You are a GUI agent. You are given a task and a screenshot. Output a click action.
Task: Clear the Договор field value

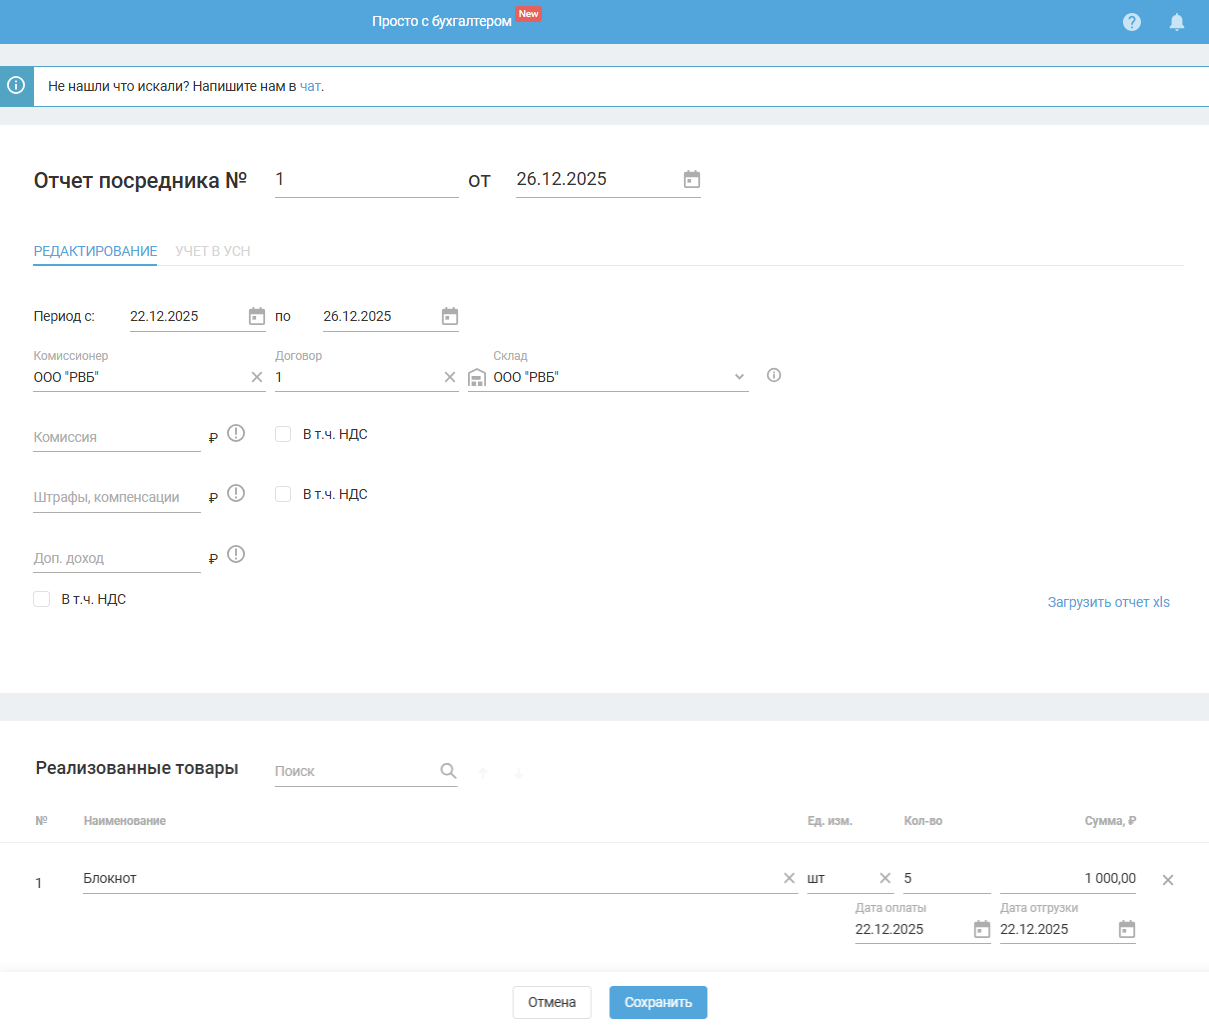click(450, 377)
